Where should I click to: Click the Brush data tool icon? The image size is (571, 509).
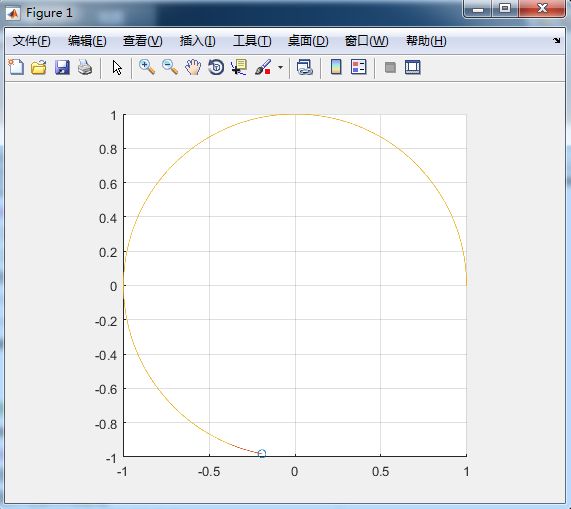point(263,67)
